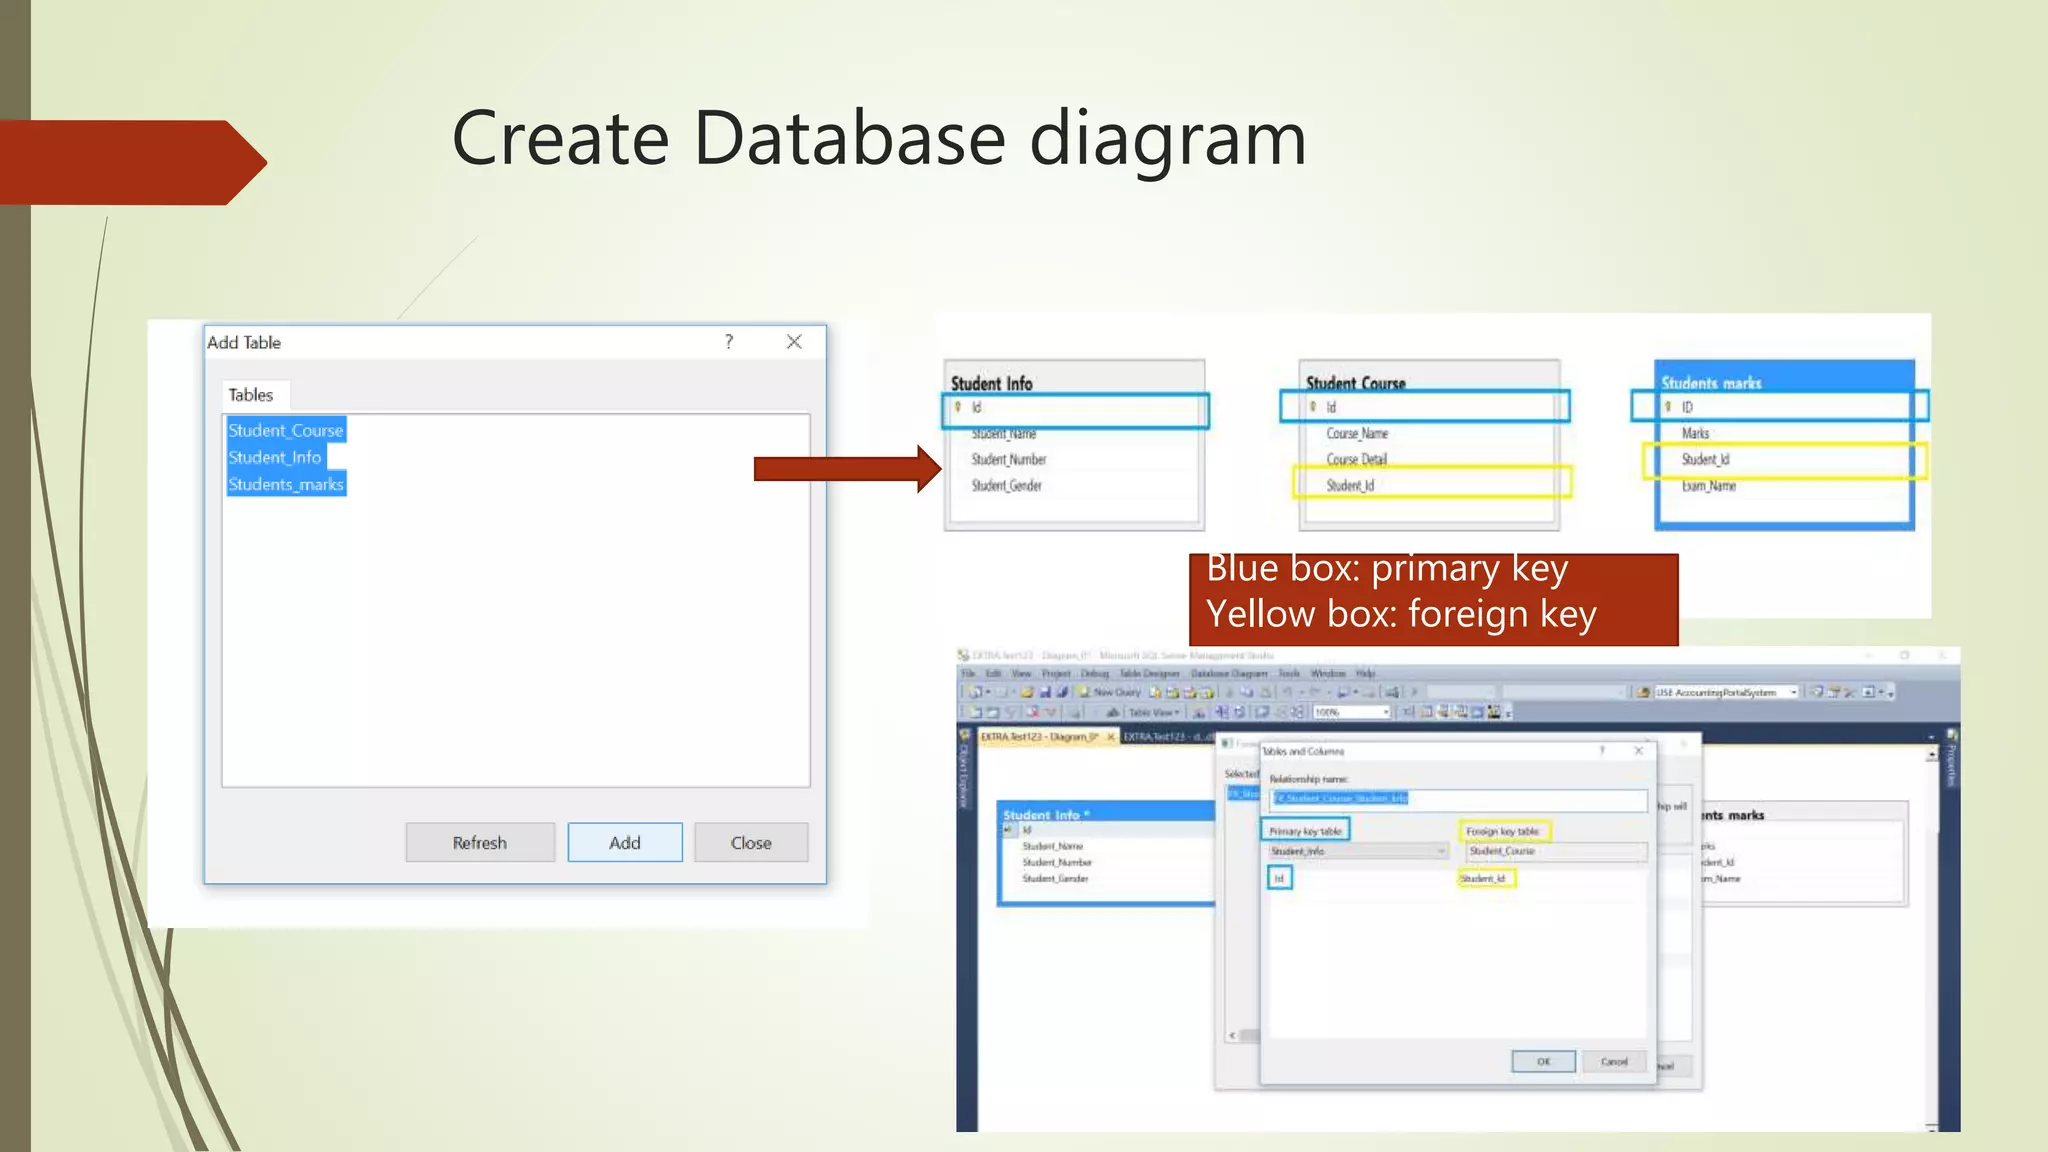Click the Open File icon in SSMS toolbar
Viewport: 2048px width, 1152px height.
pyautogui.click(x=1027, y=692)
